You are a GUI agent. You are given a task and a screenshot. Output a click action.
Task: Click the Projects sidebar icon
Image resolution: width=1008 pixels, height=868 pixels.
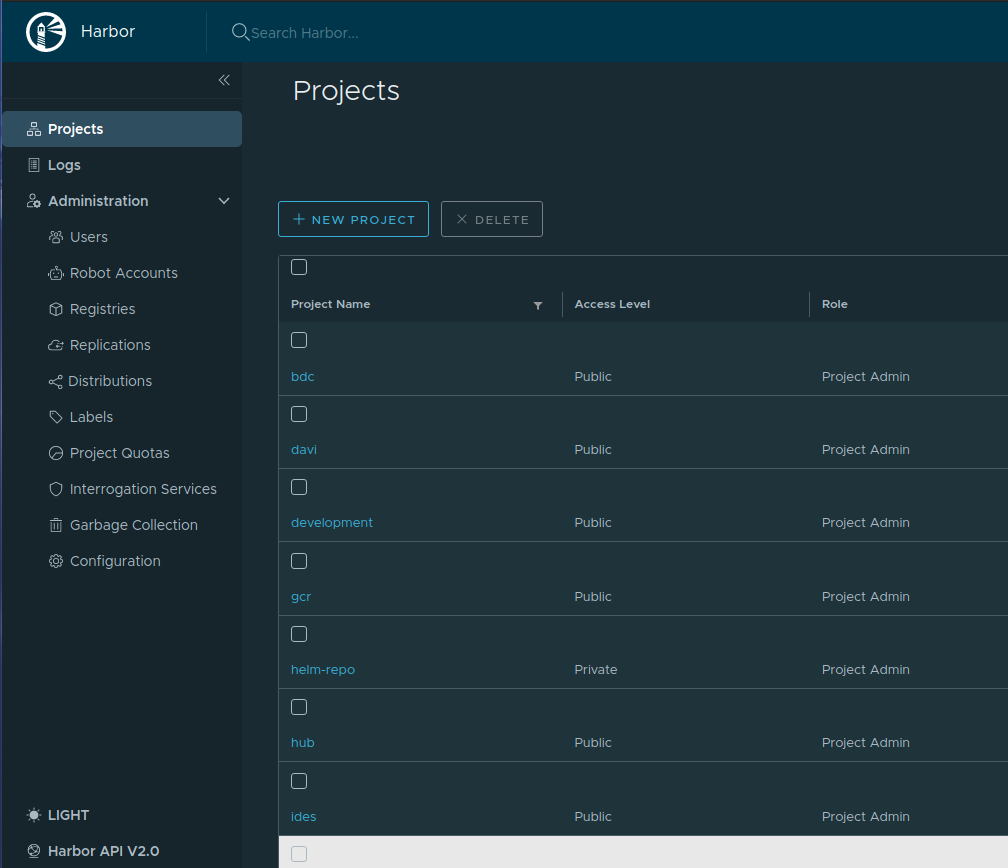pos(33,129)
